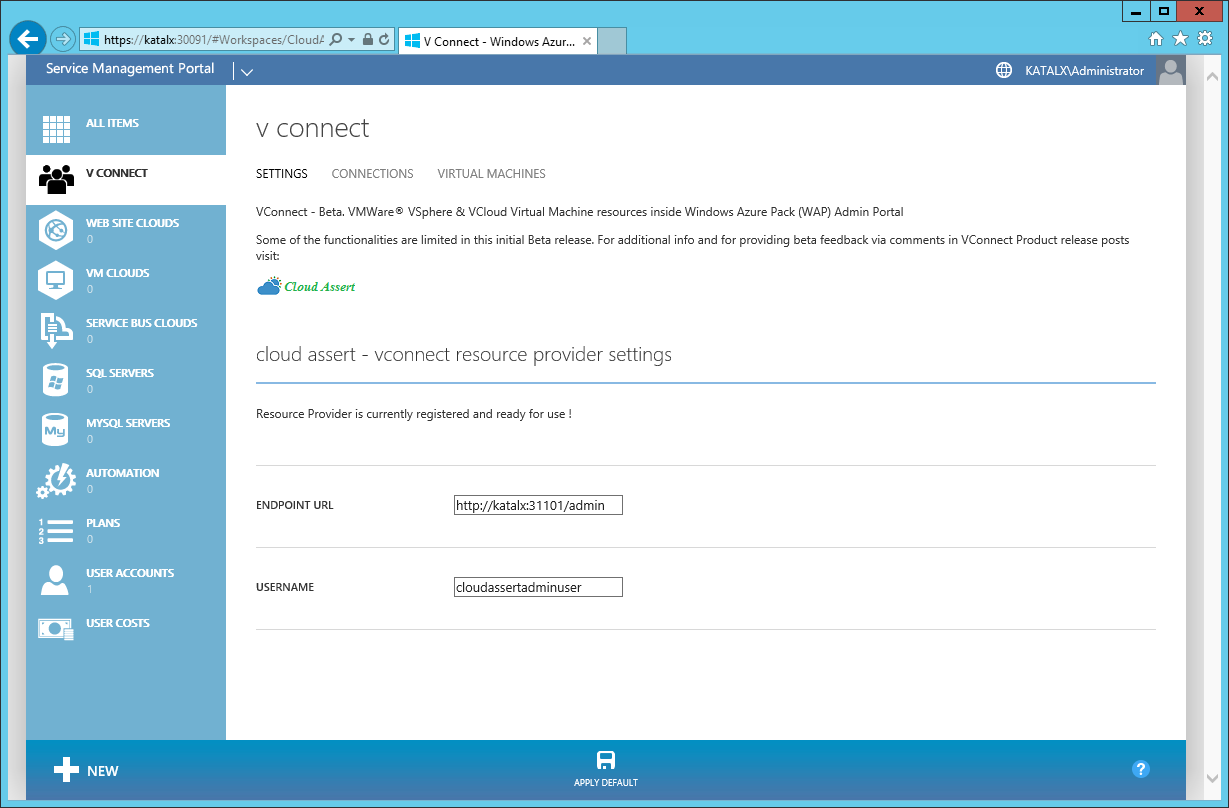The width and height of the screenshot is (1229, 808).
Task: Click the Endpoint URL input field
Action: [538, 506]
